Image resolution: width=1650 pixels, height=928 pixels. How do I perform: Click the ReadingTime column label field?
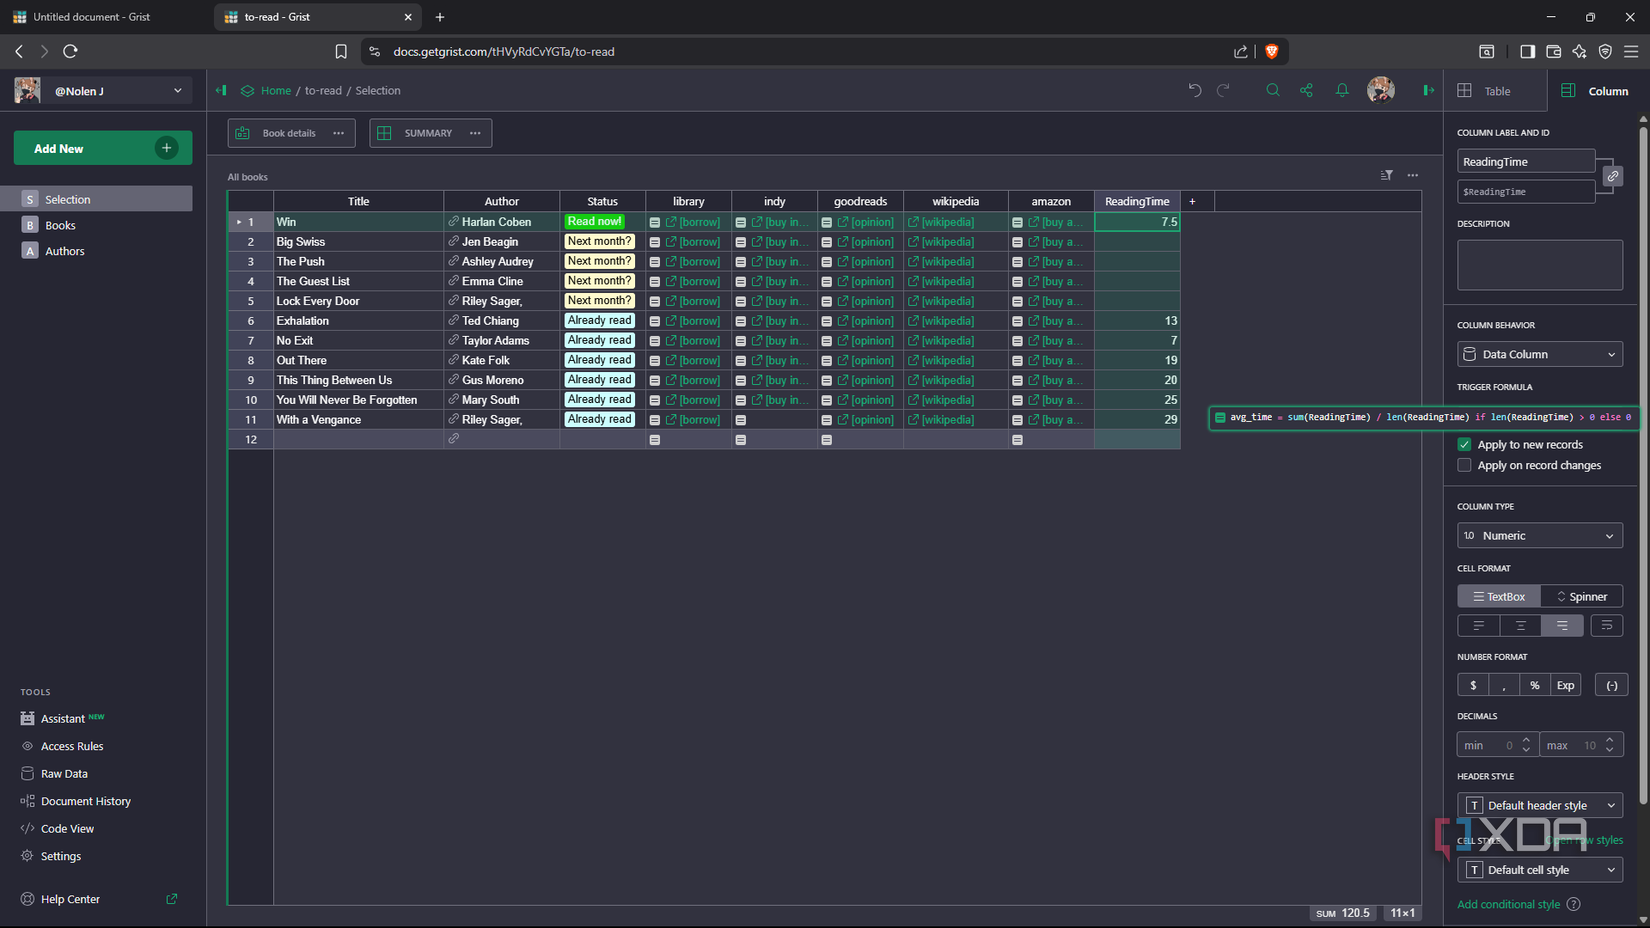click(x=1525, y=160)
